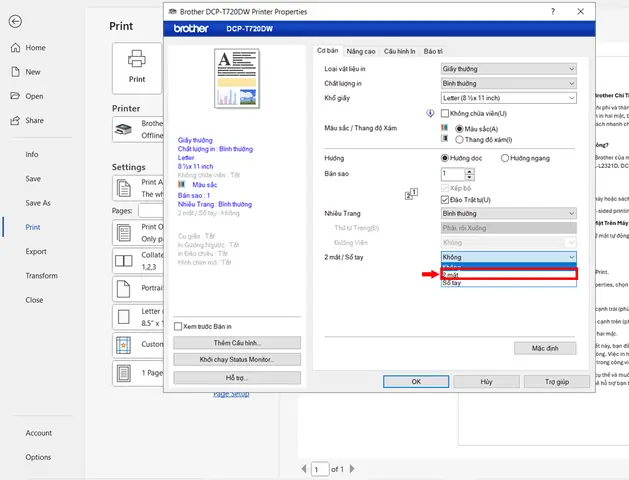The image size is (629, 480).
Task: Click the 1 Page Per Sheet icon
Action: coord(124,373)
